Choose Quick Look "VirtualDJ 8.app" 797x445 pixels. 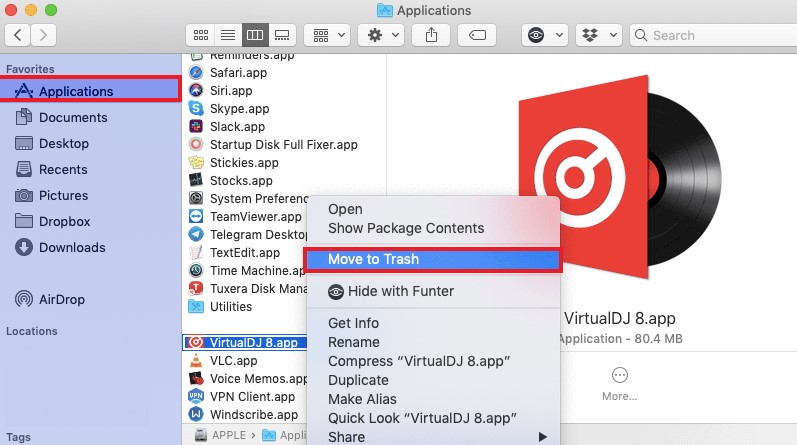pyautogui.click(x=433, y=418)
